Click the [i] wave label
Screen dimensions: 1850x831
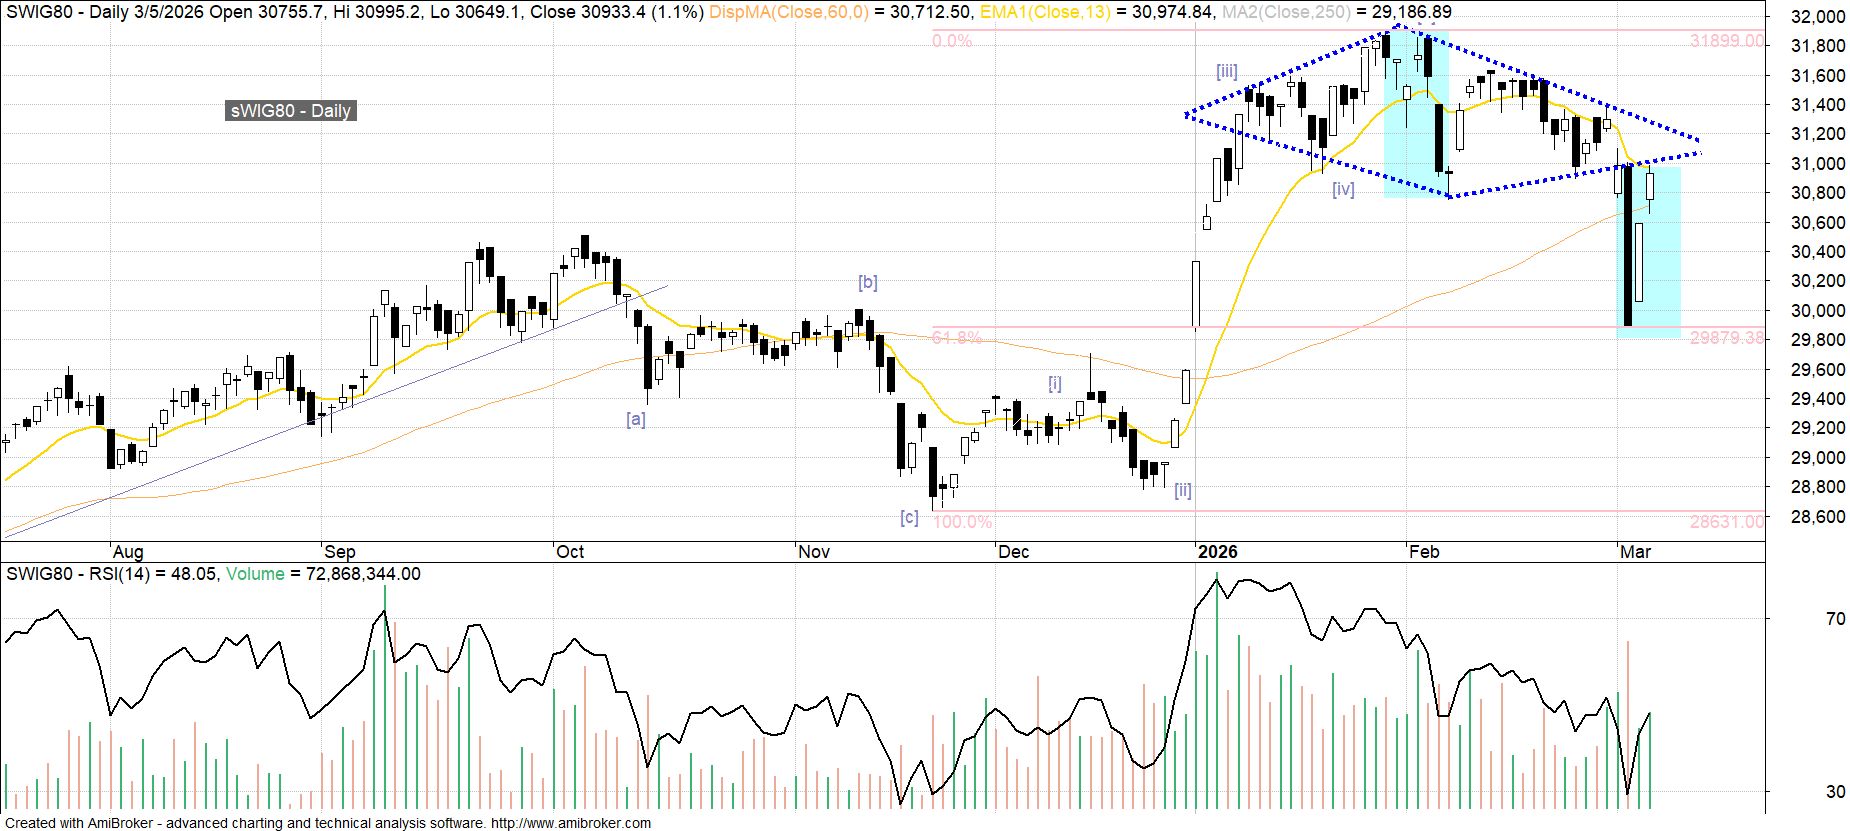[x=1054, y=383]
